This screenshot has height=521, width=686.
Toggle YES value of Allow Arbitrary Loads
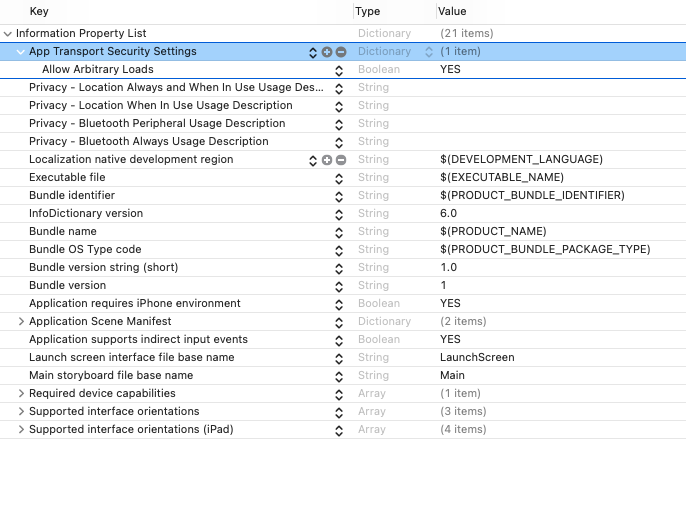[450, 70]
